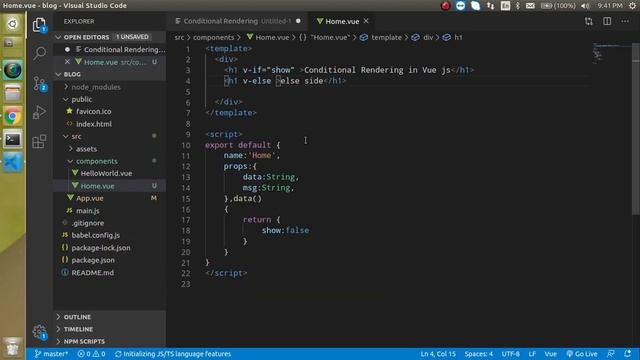This screenshot has width=640, height=360.
Task: Open favicon.ico in the explorer
Action: click(109, 111)
